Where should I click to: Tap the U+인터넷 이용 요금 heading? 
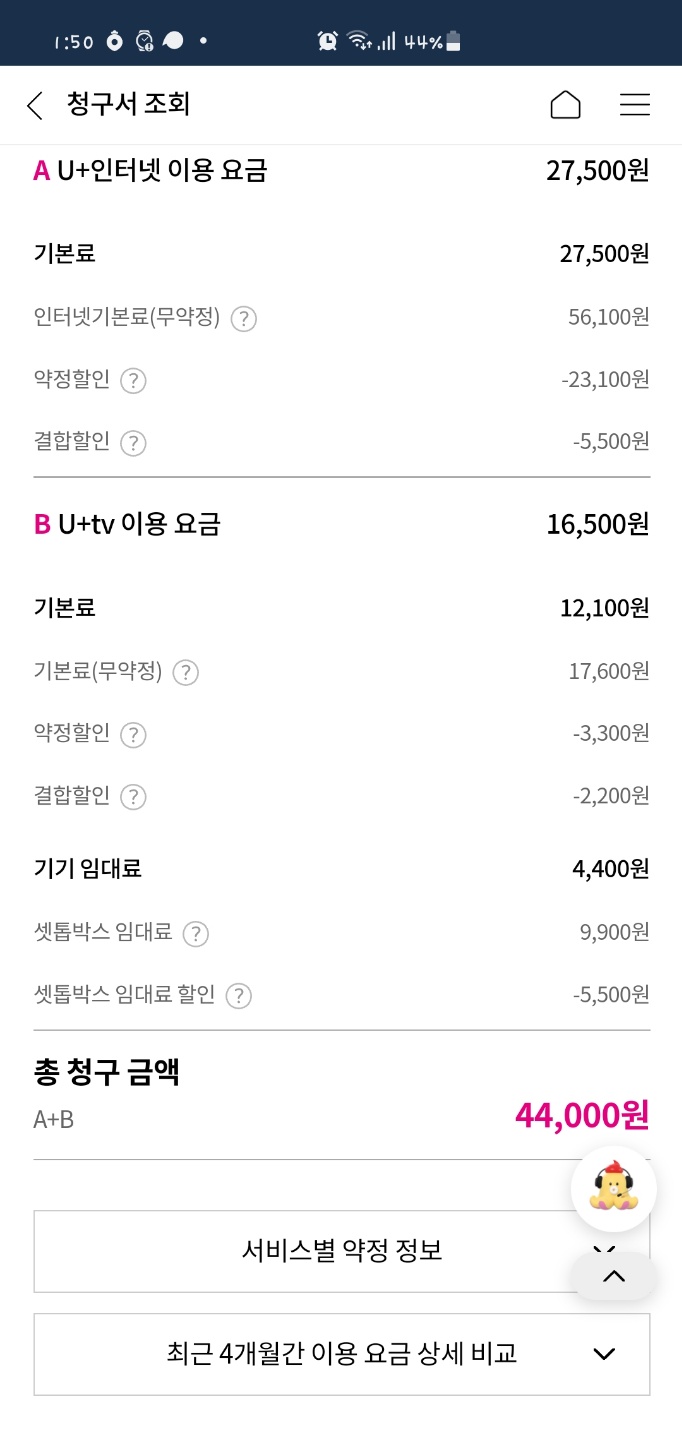(x=161, y=171)
